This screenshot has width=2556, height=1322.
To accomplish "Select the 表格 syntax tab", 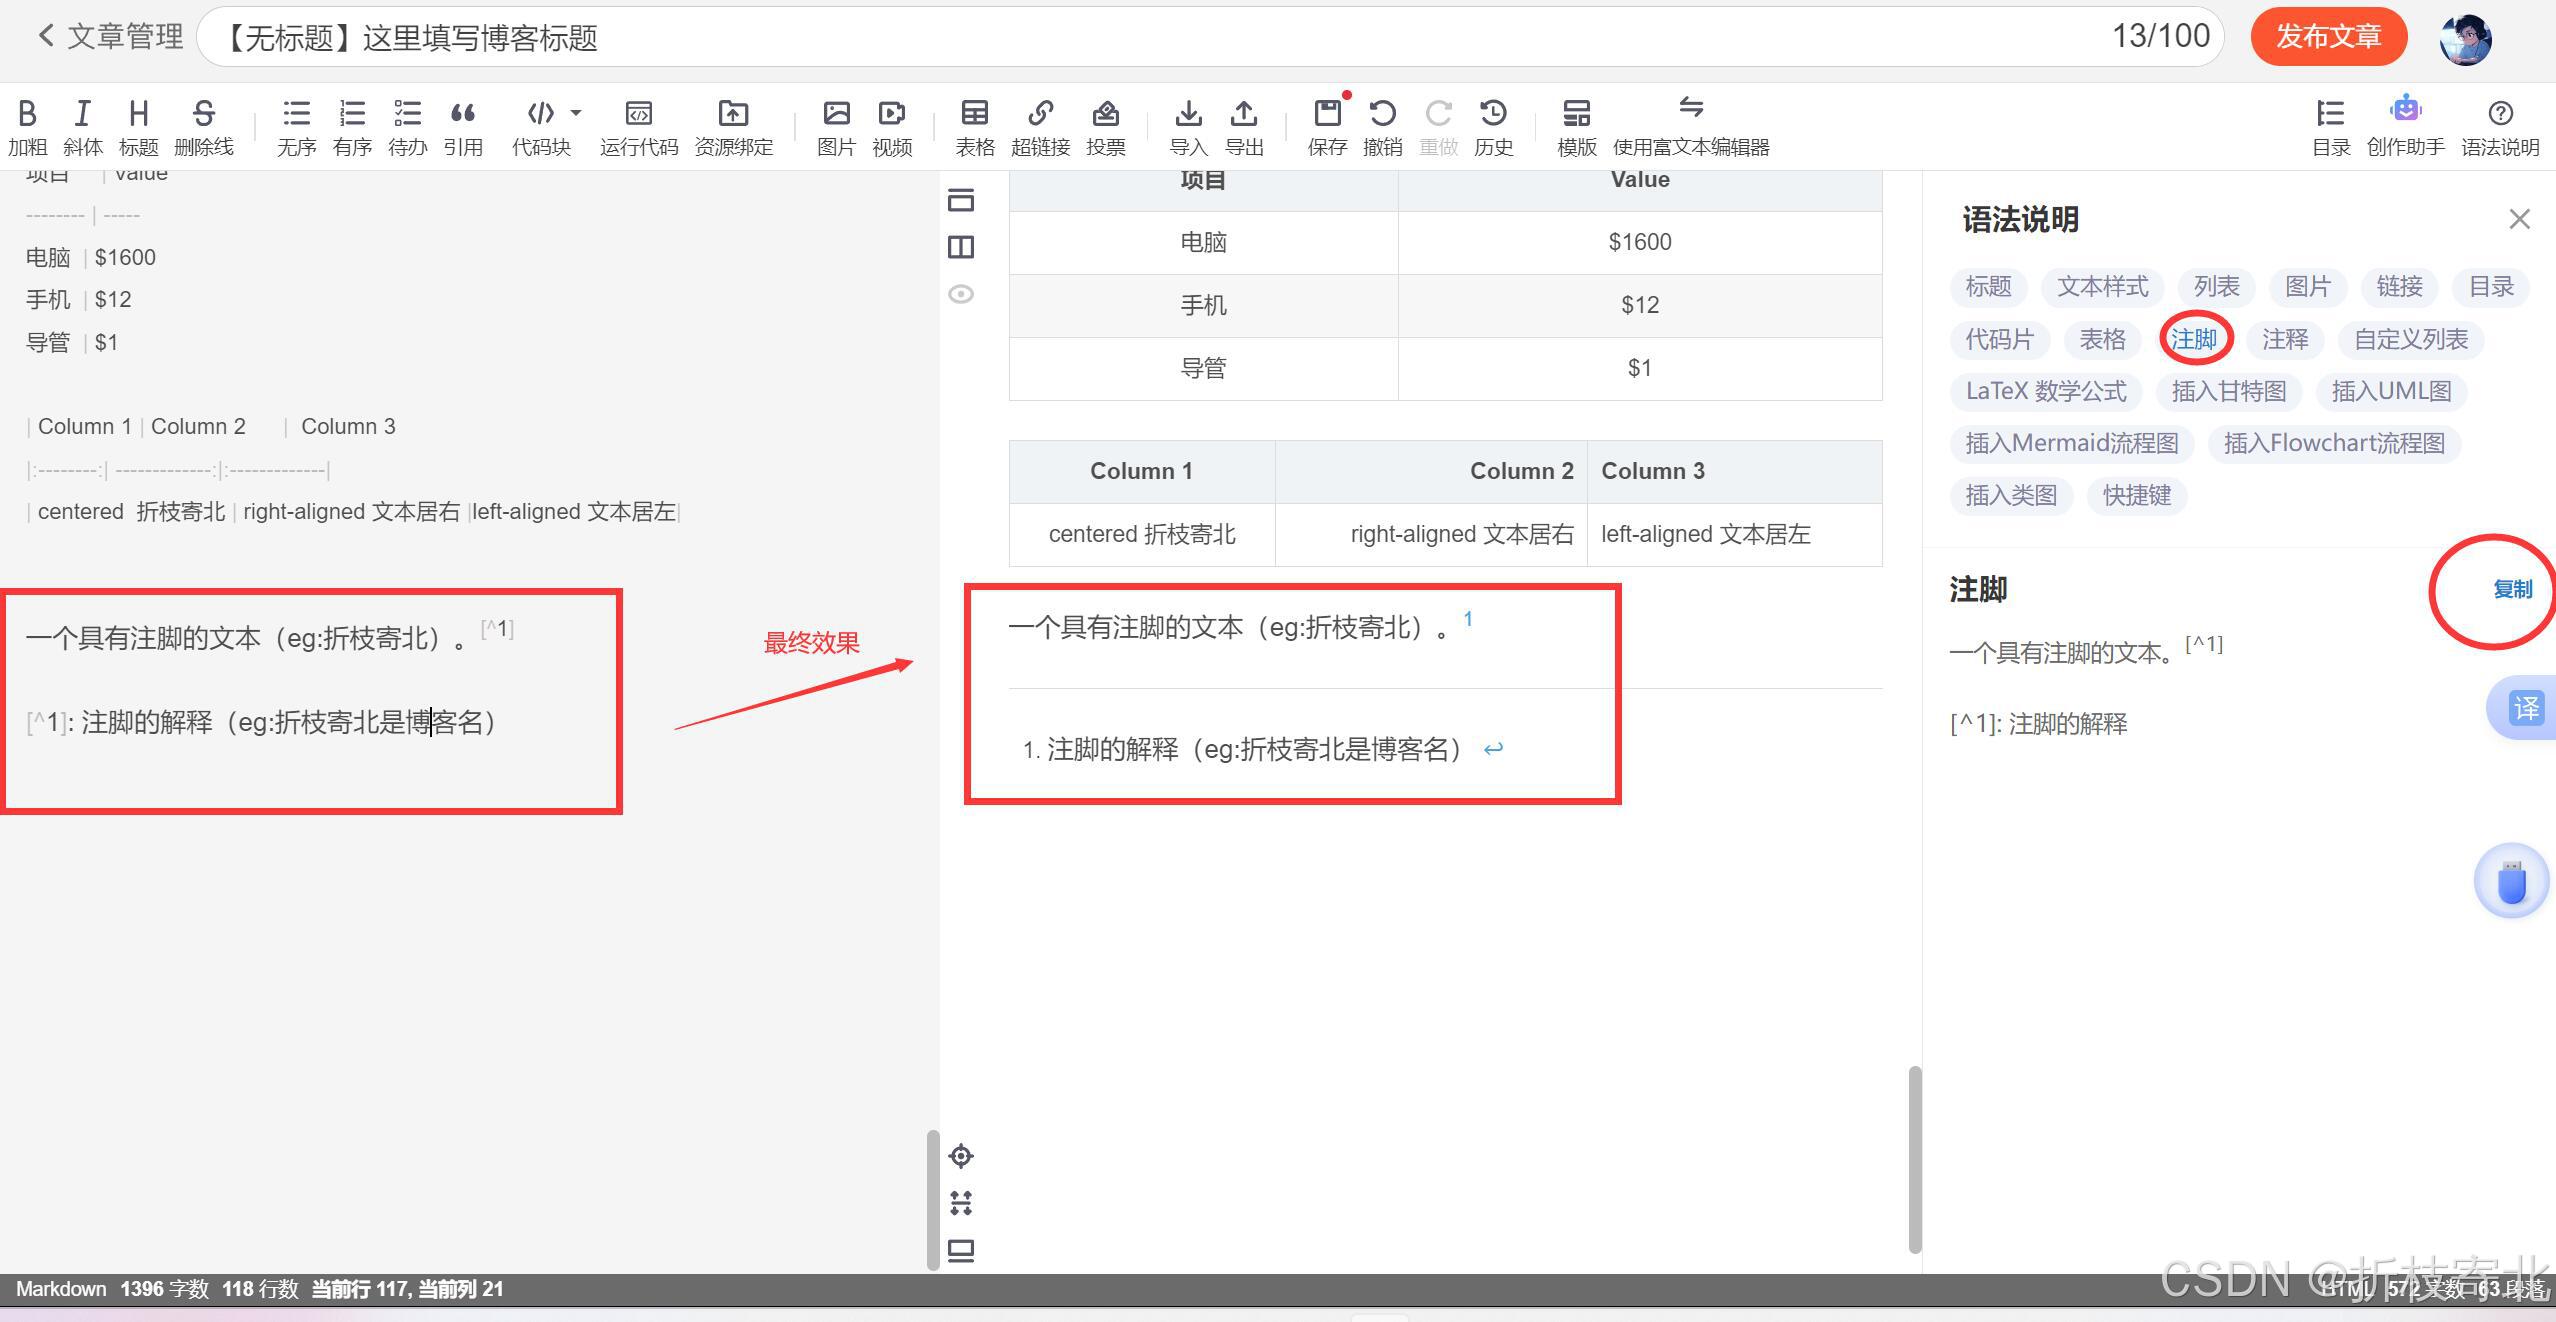I will (2103, 339).
